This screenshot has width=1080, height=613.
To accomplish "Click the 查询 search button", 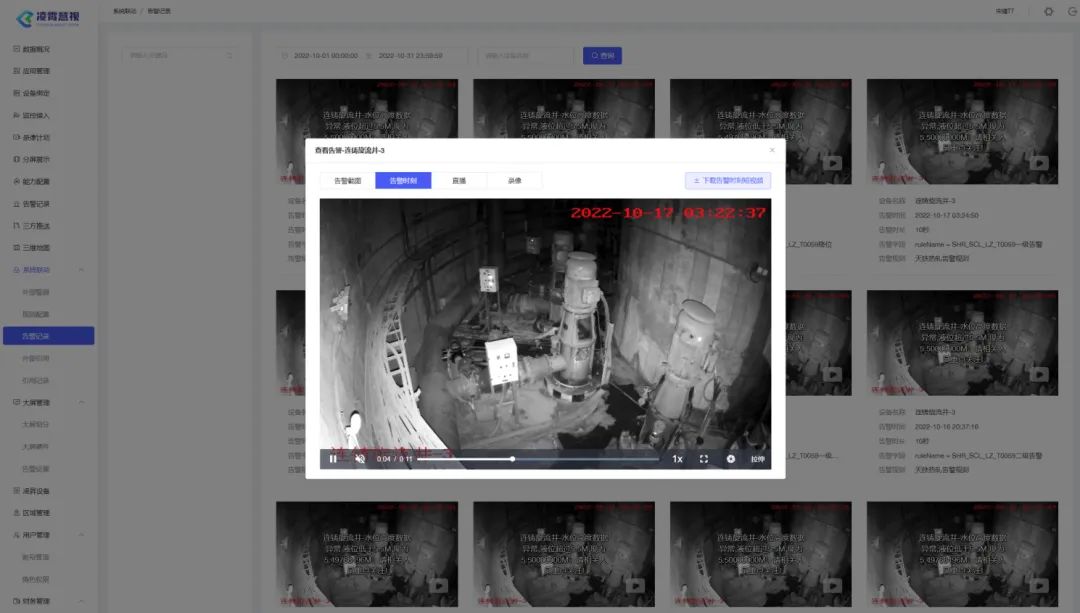I will pyautogui.click(x=602, y=56).
